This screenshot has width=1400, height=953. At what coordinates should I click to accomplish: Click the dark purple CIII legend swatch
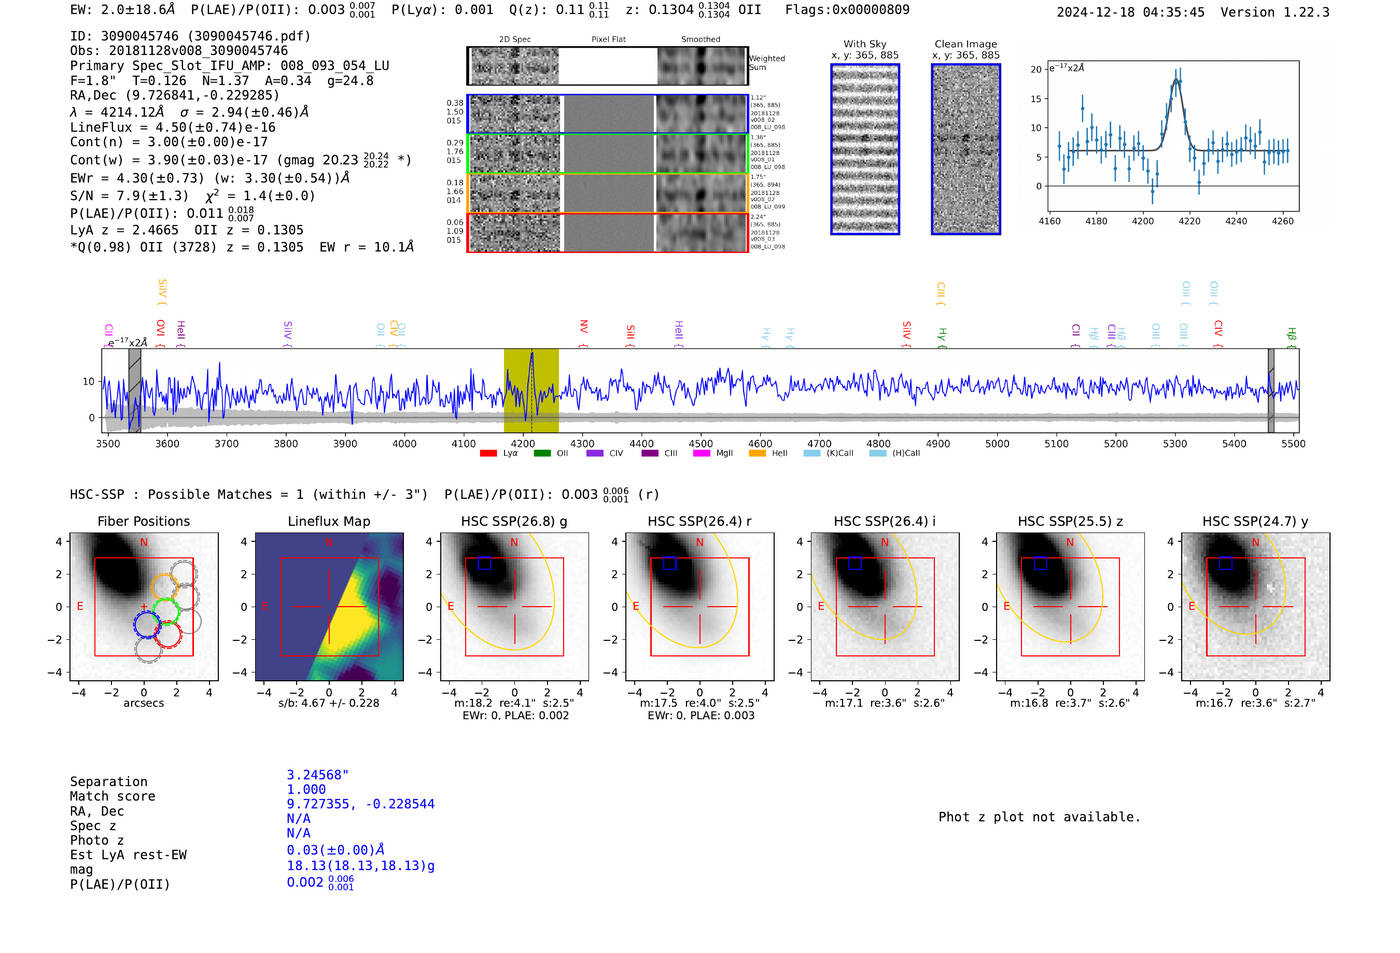pyautogui.click(x=650, y=454)
